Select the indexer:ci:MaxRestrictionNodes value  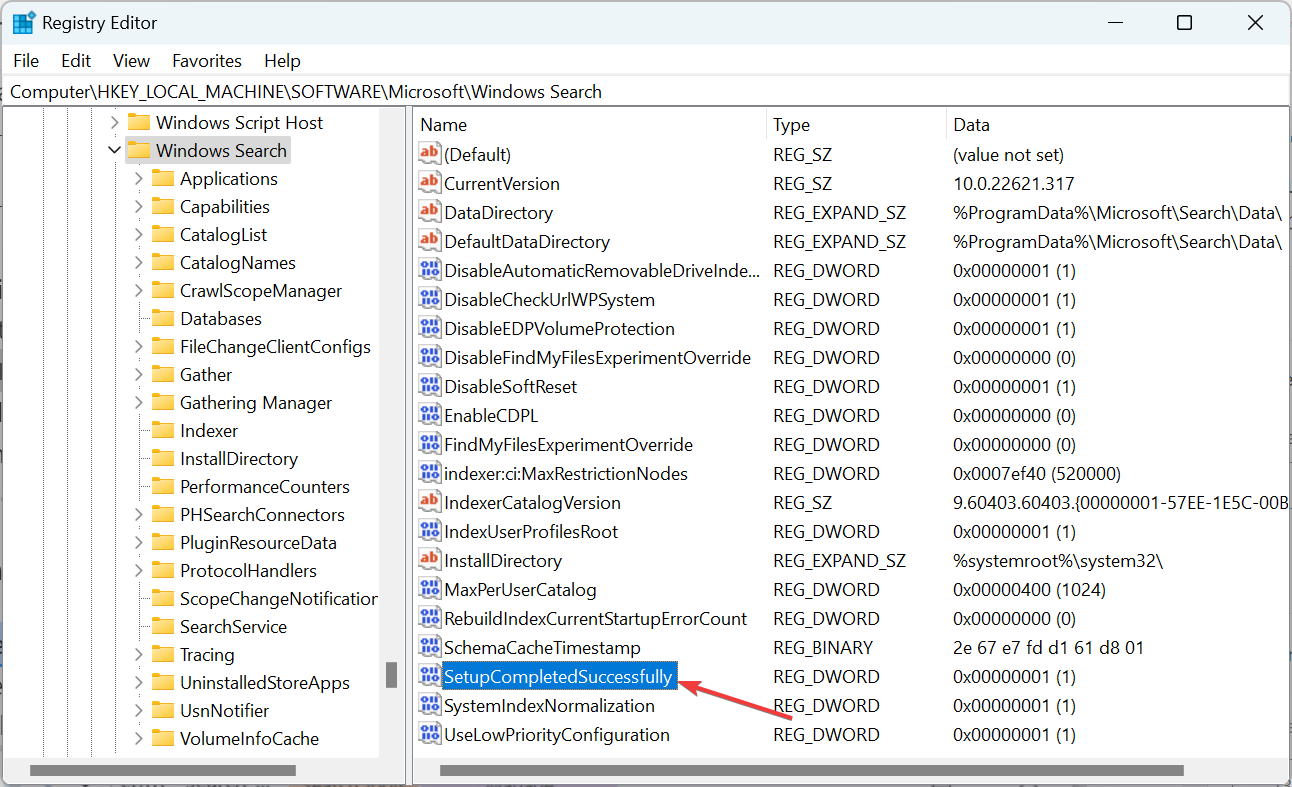[x=566, y=473]
